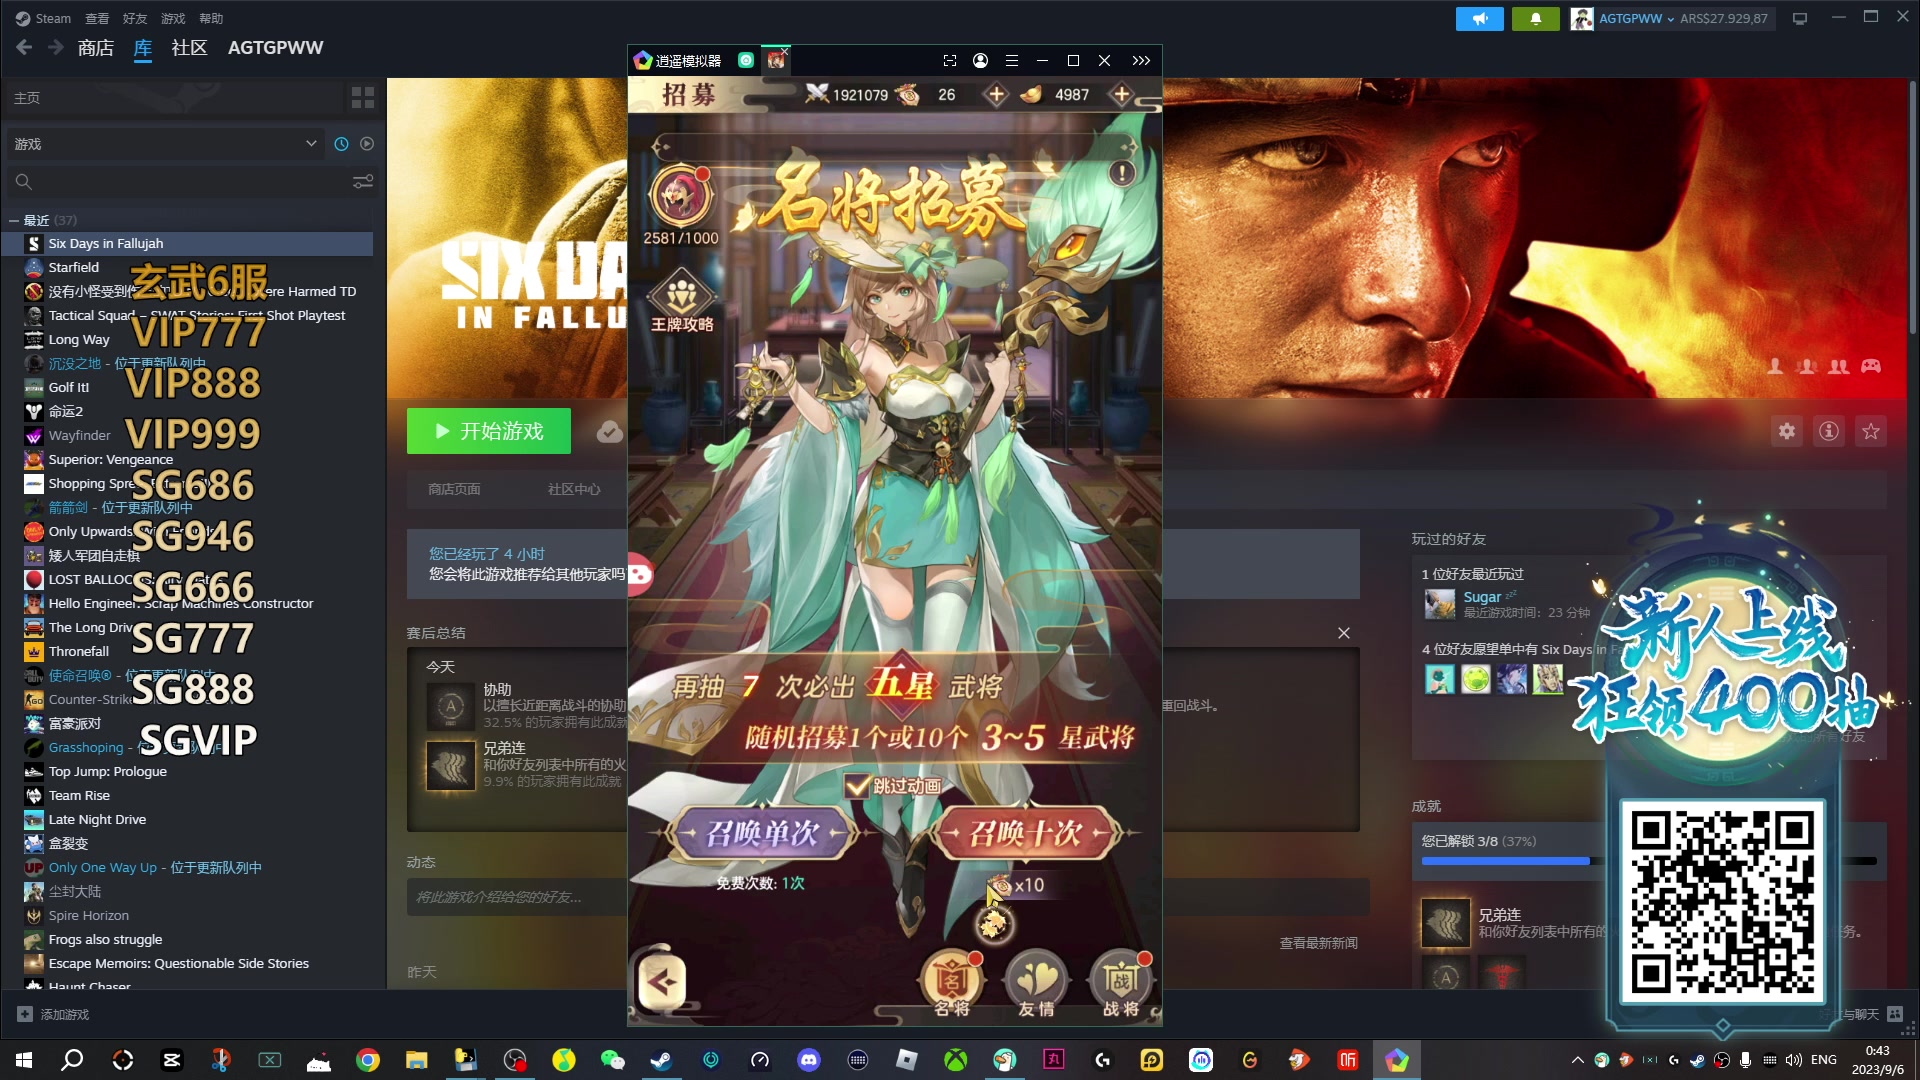Add more gold ingots (4987) via plus

point(1122,94)
